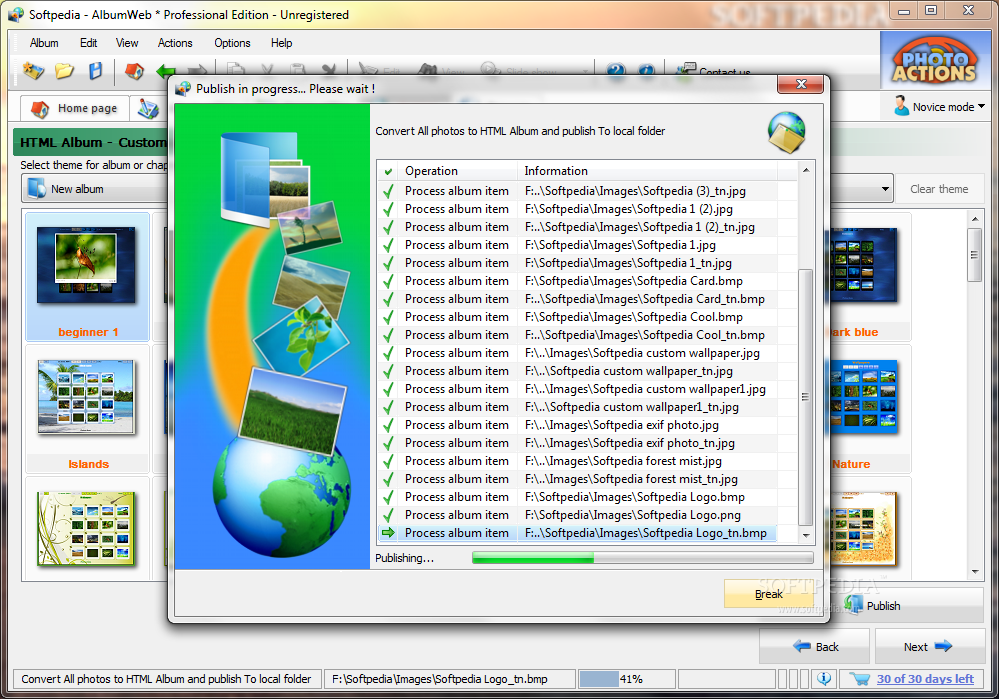The width and height of the screenshot is (999, 699).
Task: Click the Clear theme button
Action: pyautogui.click(x=939, y=189)
